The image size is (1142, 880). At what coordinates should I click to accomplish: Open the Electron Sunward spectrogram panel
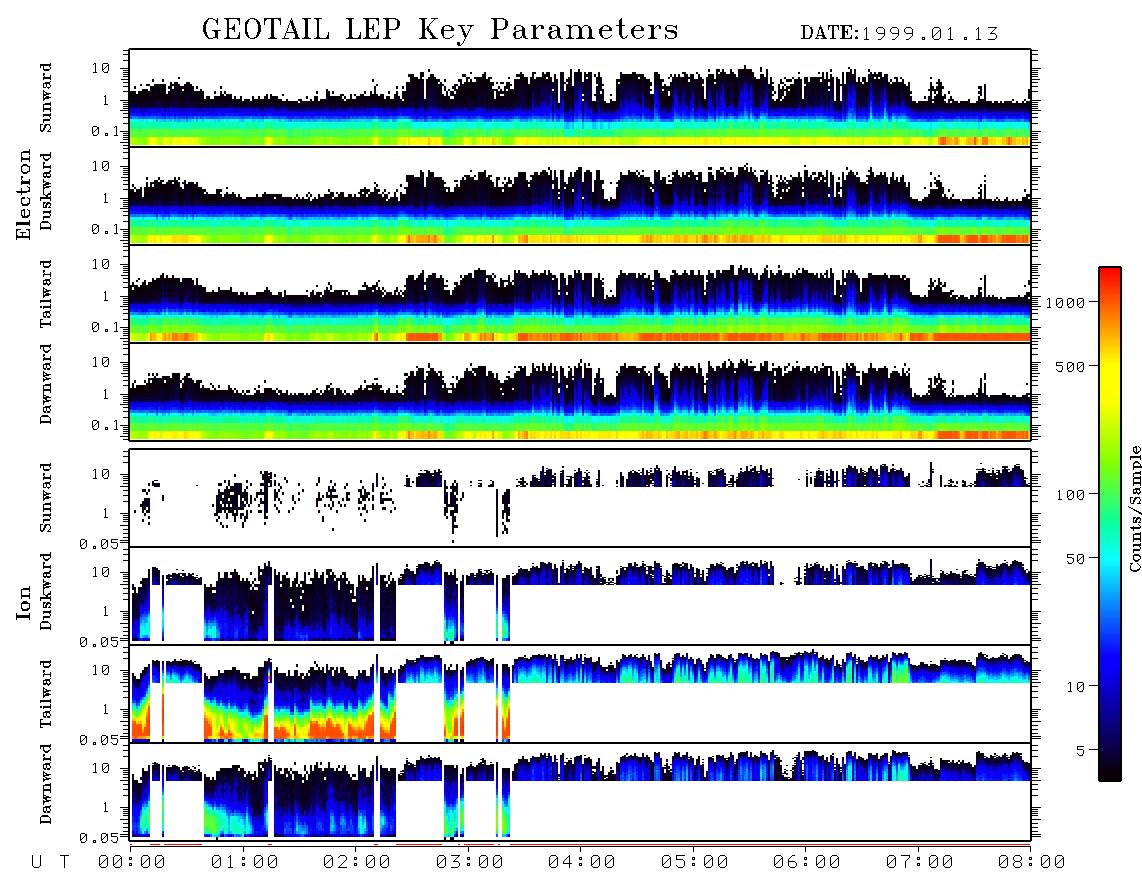pos(580,98)
